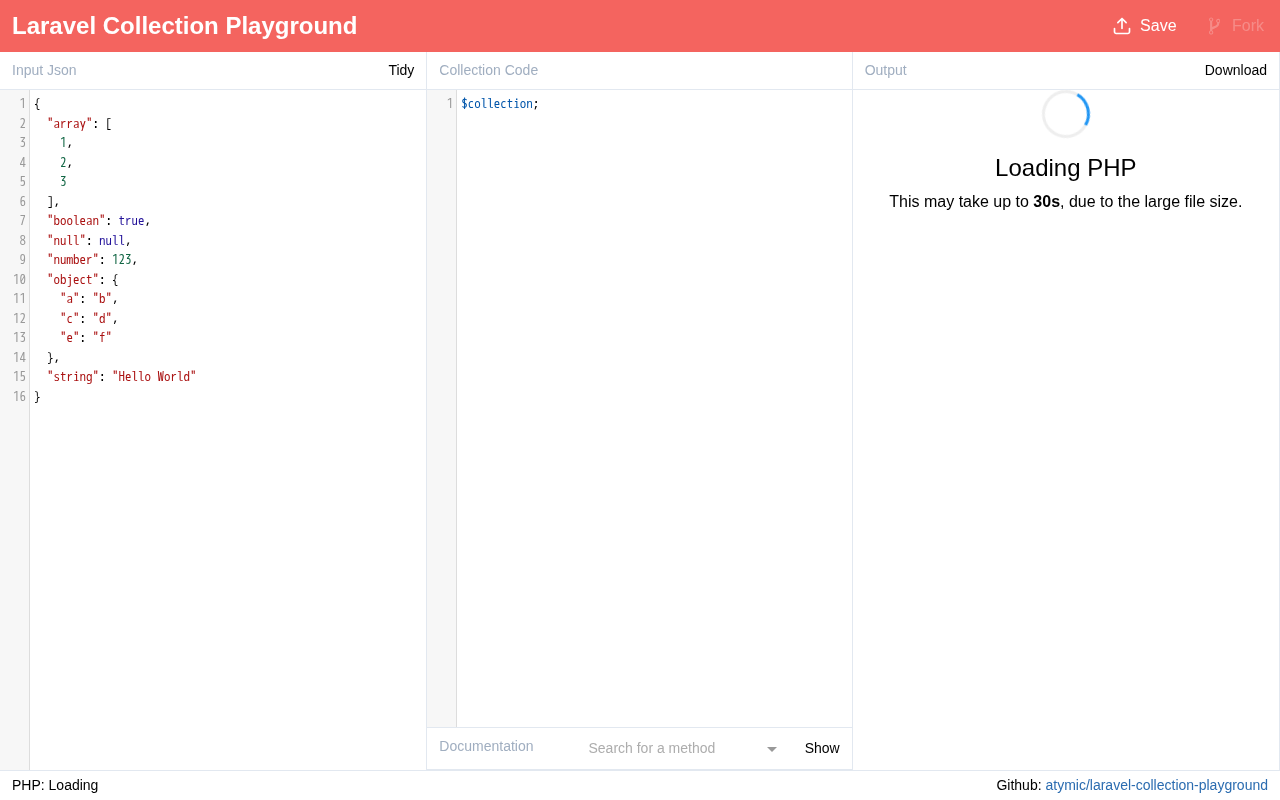Image resolution: width=1280 pixels, height=800 pixels.
Task: Click the Save button label
Action: (x=1158, y=26)
